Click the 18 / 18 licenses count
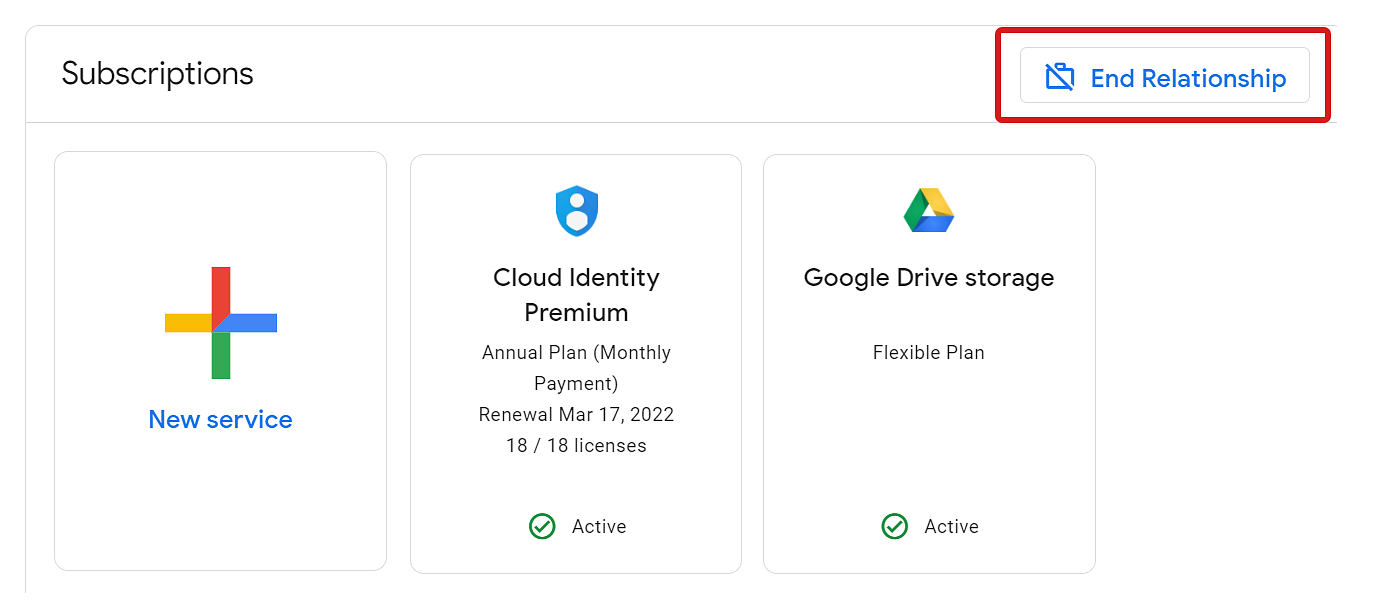The image size is (1375, 610). pos(576,446)
